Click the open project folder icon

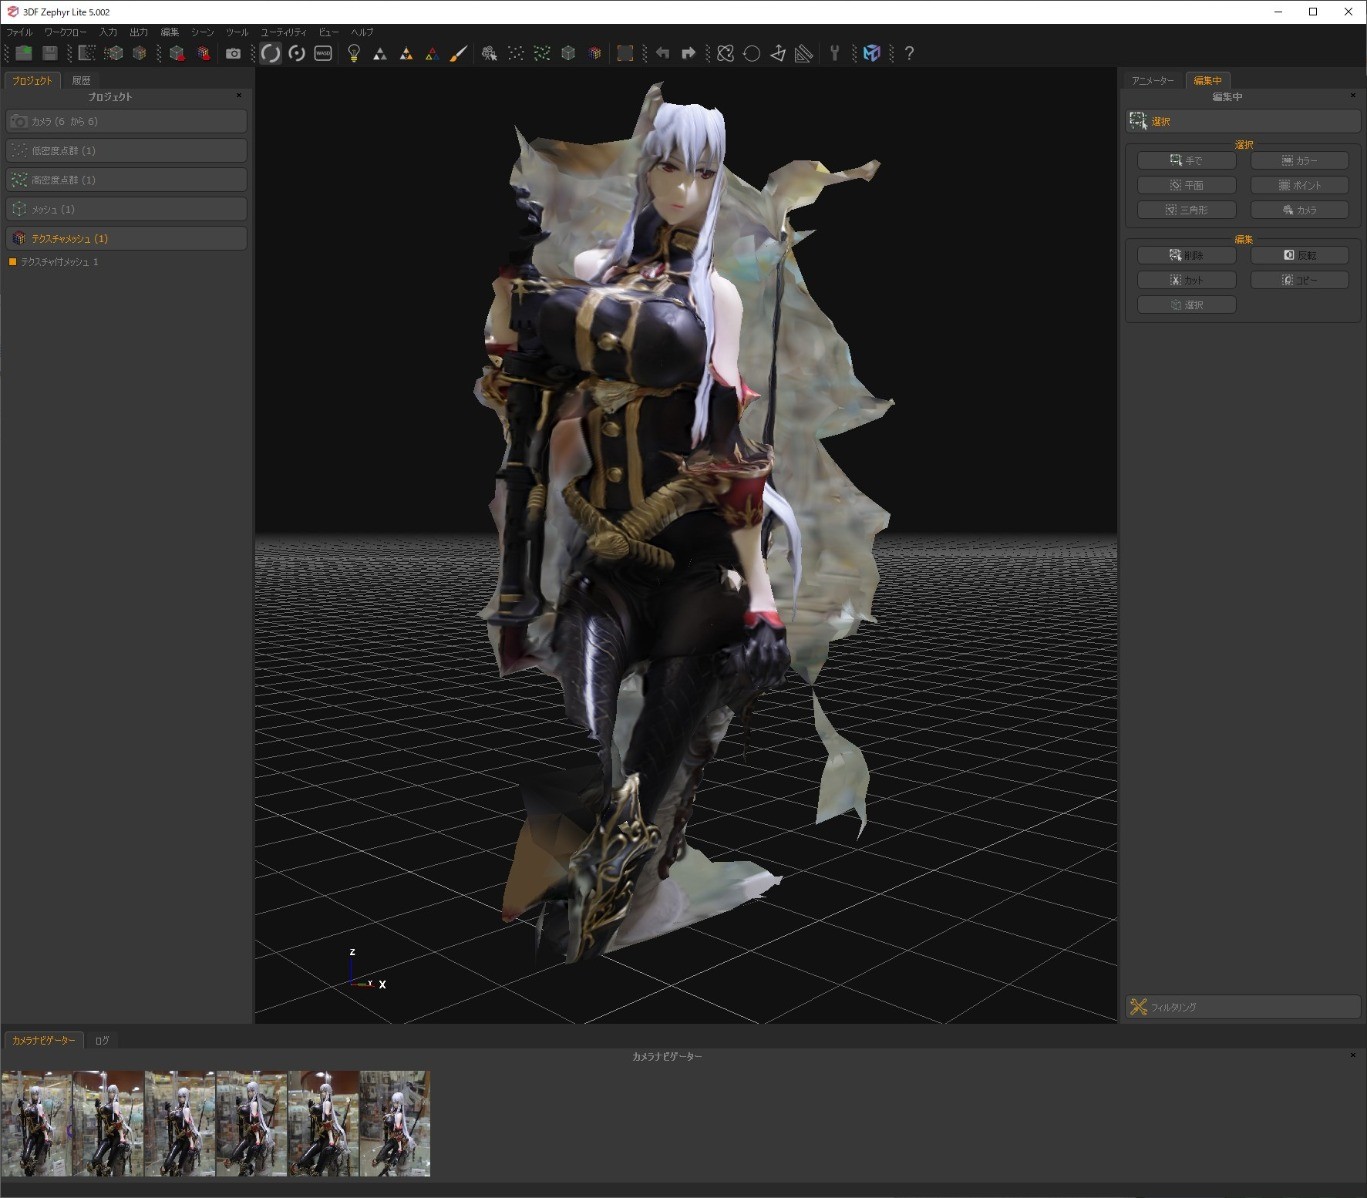24,53
